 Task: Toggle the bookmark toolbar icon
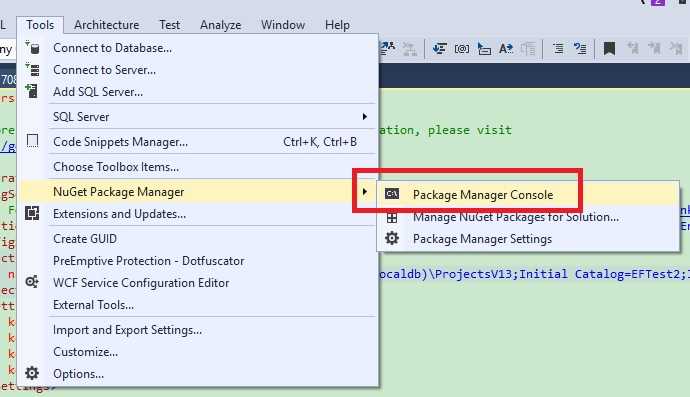(609, 48)
